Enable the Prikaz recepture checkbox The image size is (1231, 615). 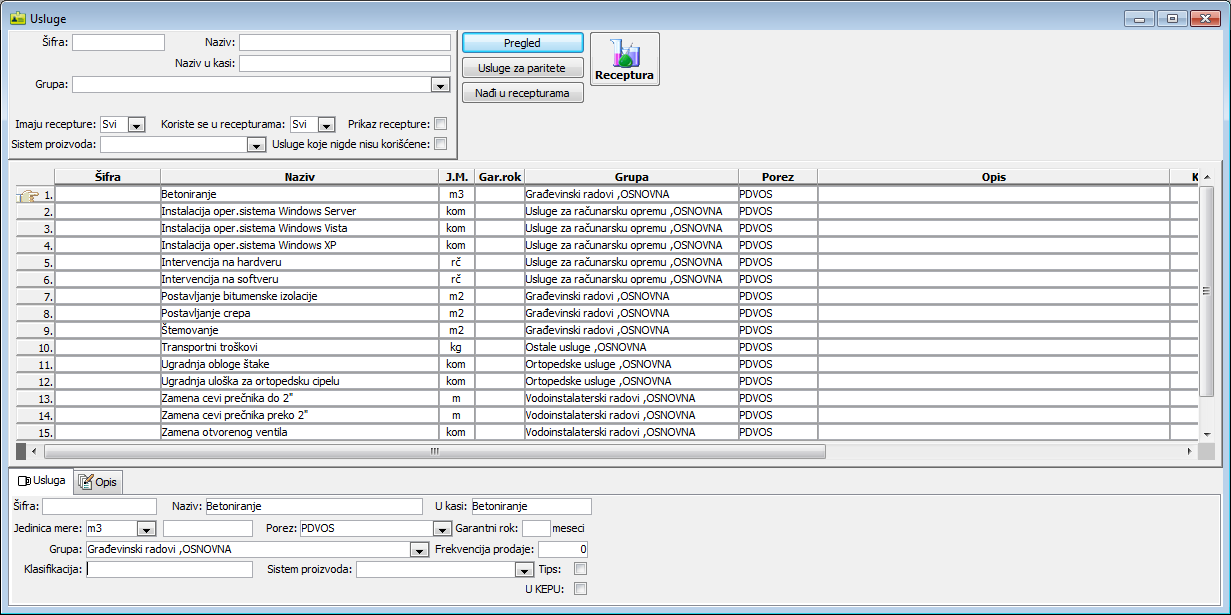(x=440, y=124)
